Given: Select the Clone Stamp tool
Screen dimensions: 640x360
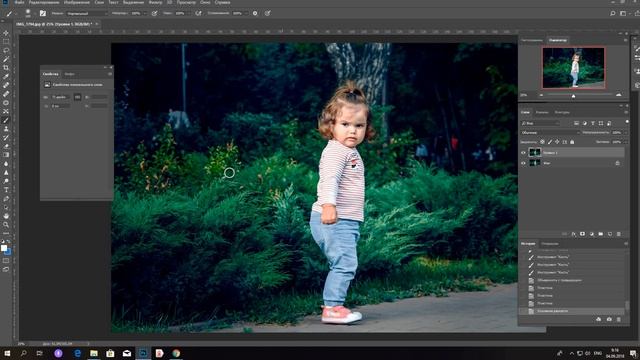Looking at the screenshot, I should (x=6, y=129).
